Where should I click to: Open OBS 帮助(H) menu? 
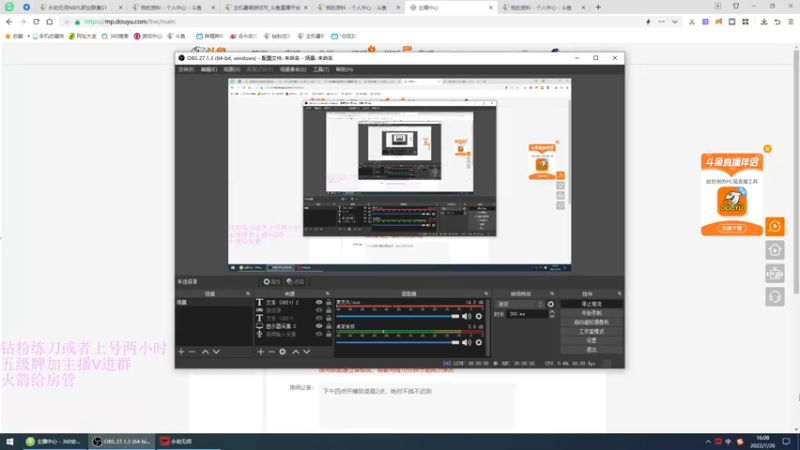[x=344, y=69]
